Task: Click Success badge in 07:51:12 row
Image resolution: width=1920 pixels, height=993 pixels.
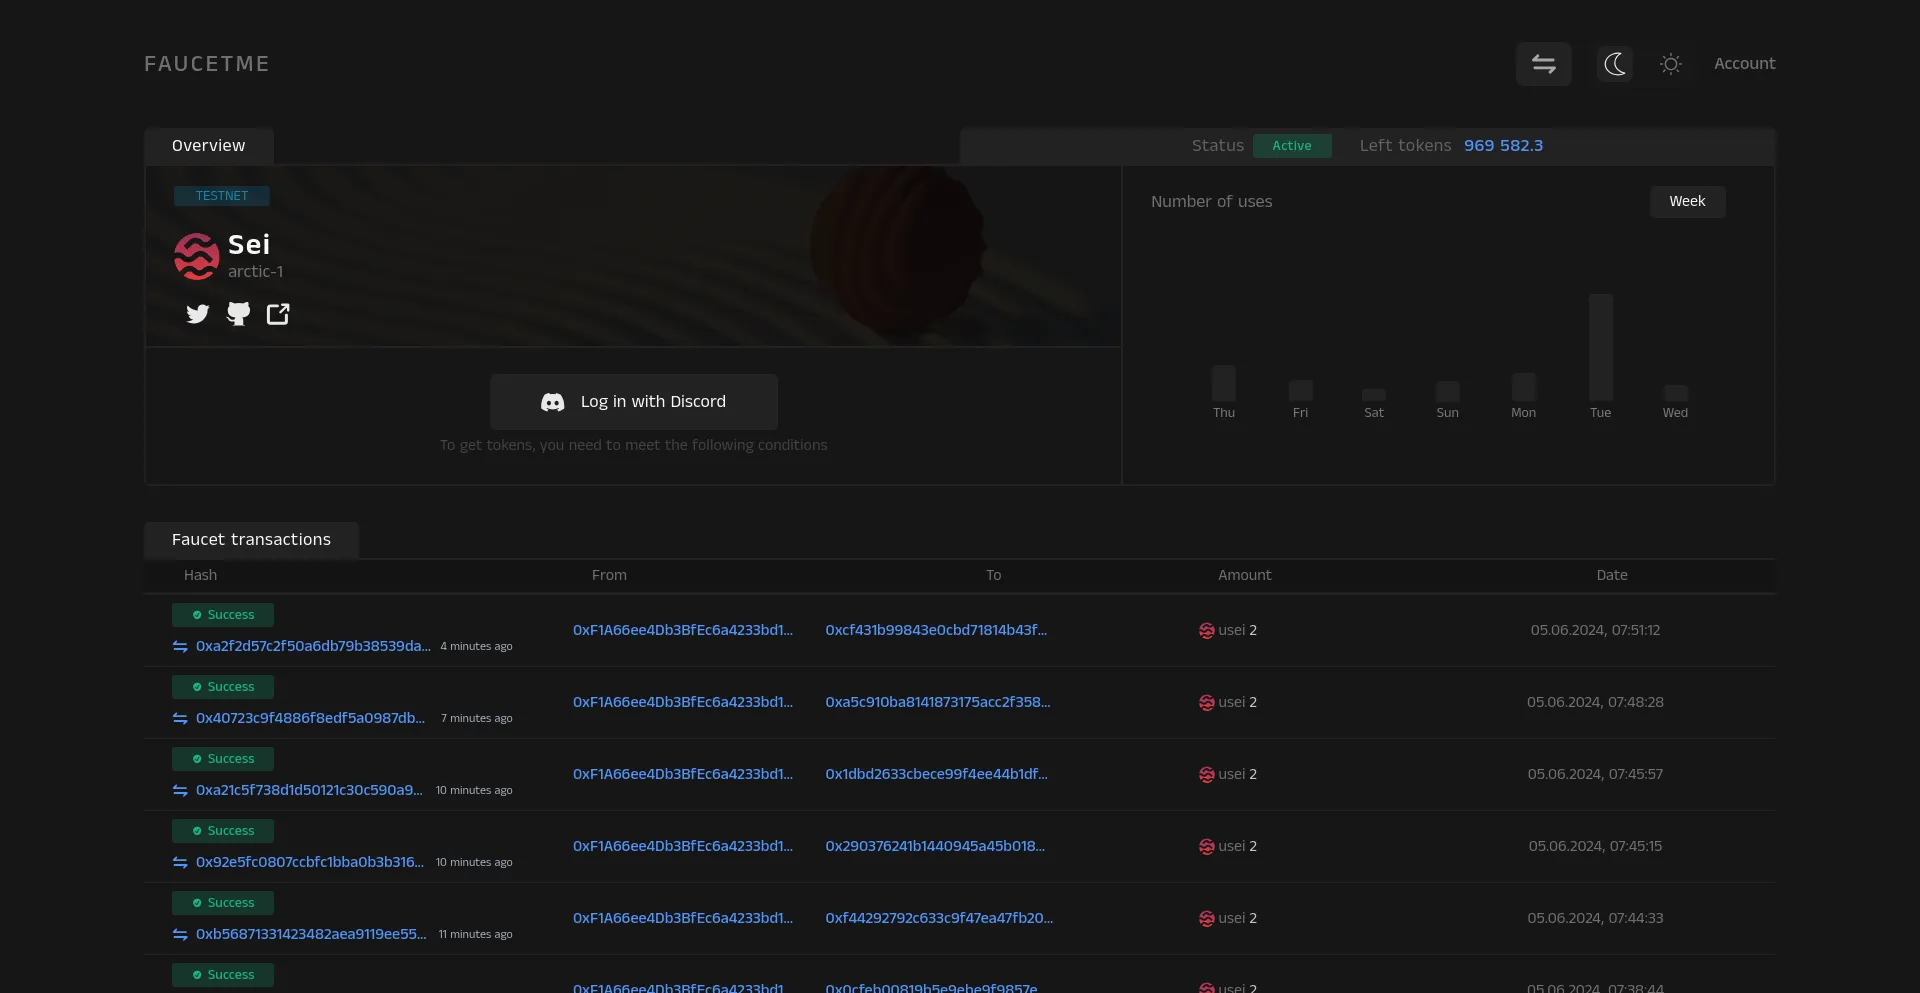Action: click(x=223, y=615)
